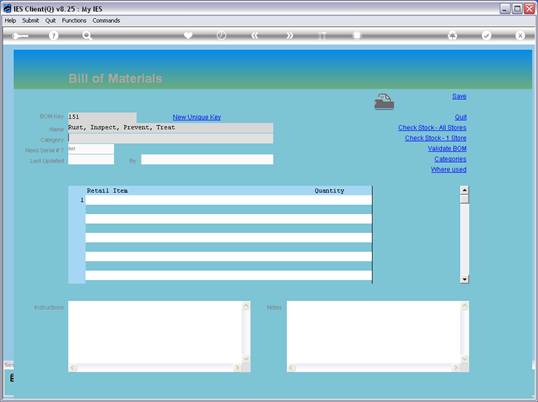Click the printer icon near Save
Viewport: 538px width, 402px height.
(x=384, y=102)
